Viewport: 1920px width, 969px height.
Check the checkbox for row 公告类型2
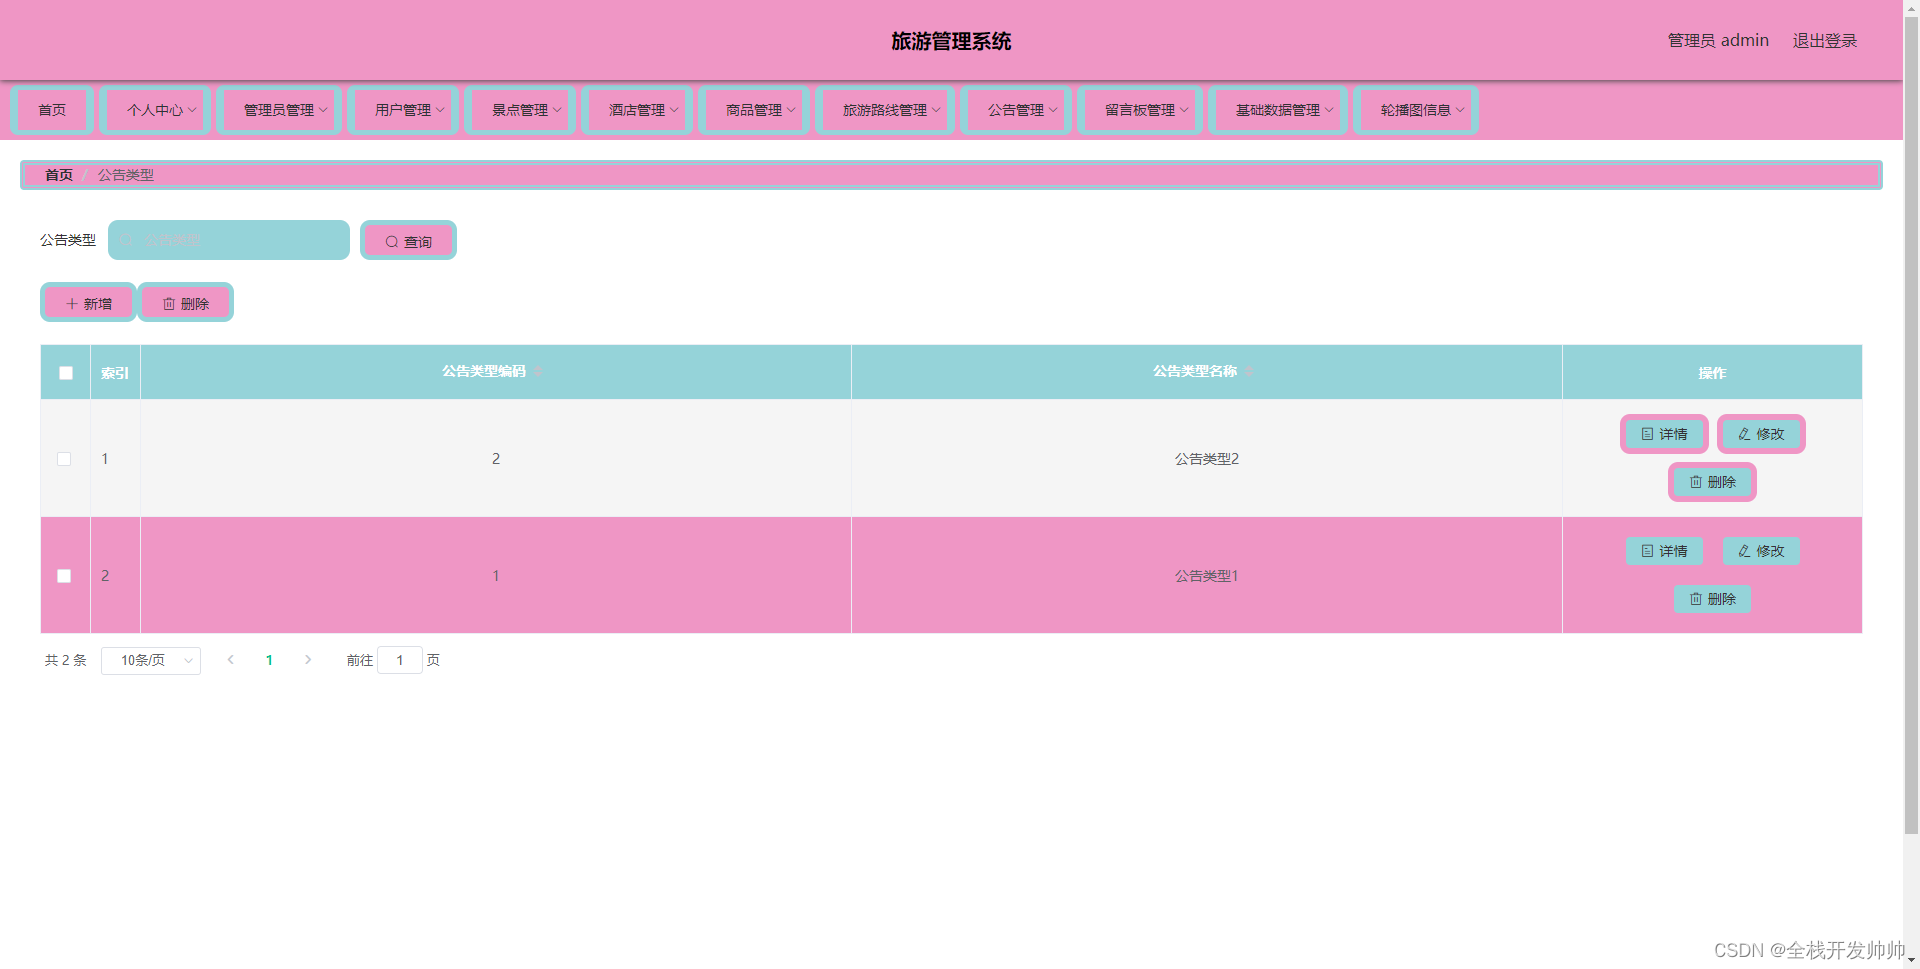point(64,459)
